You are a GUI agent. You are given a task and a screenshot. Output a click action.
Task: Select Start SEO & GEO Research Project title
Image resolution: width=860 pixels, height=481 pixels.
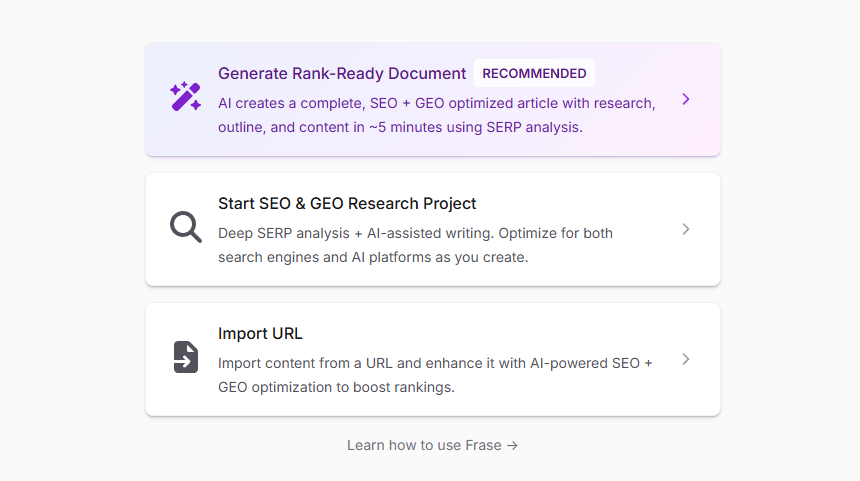(347, 203)
